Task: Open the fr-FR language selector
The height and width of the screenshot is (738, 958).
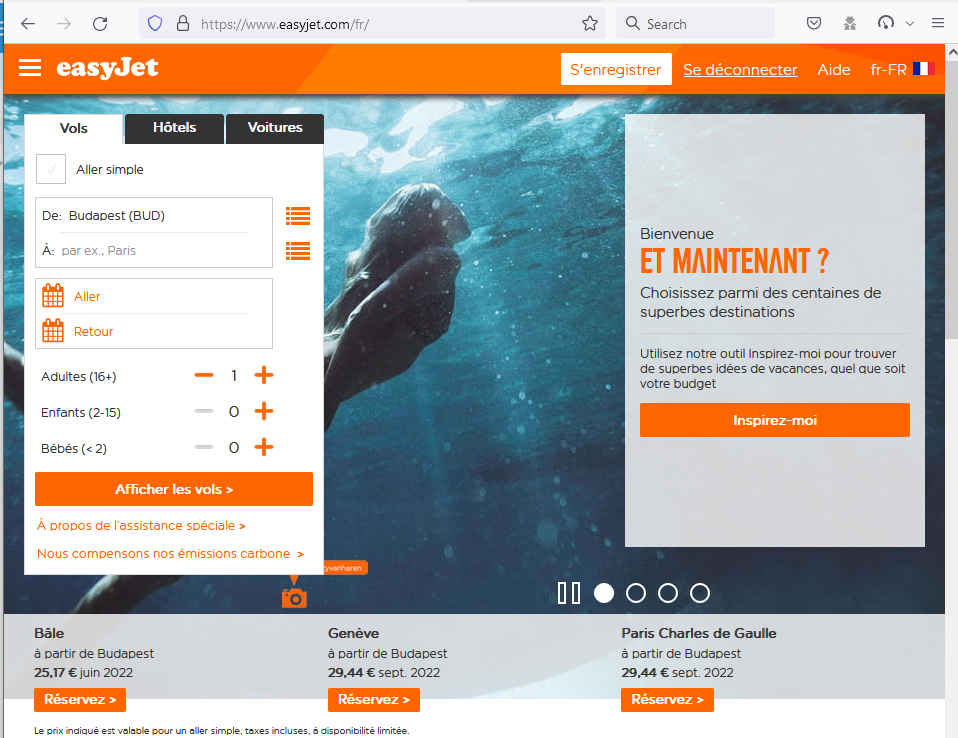Action: tap(889, 69)
